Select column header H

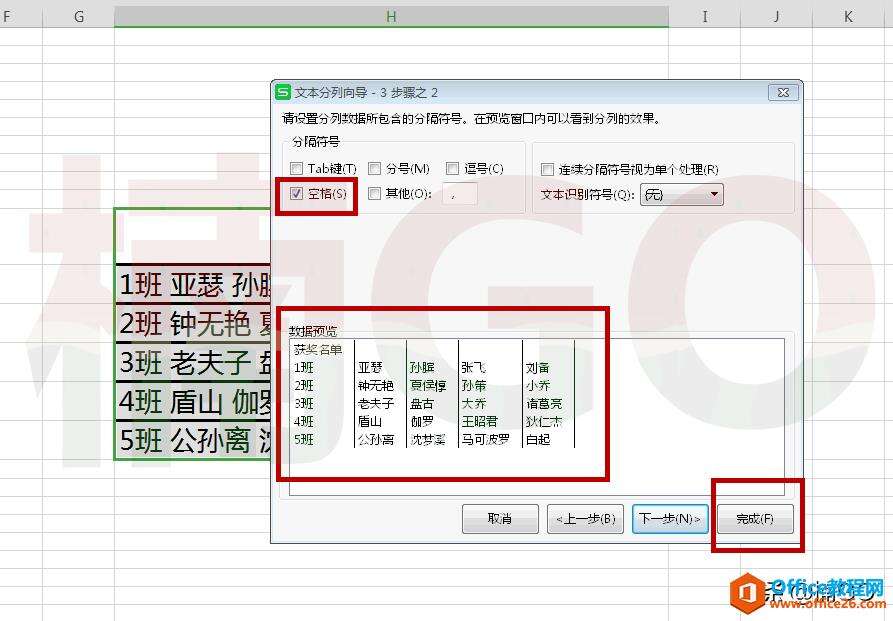[390, 16]
